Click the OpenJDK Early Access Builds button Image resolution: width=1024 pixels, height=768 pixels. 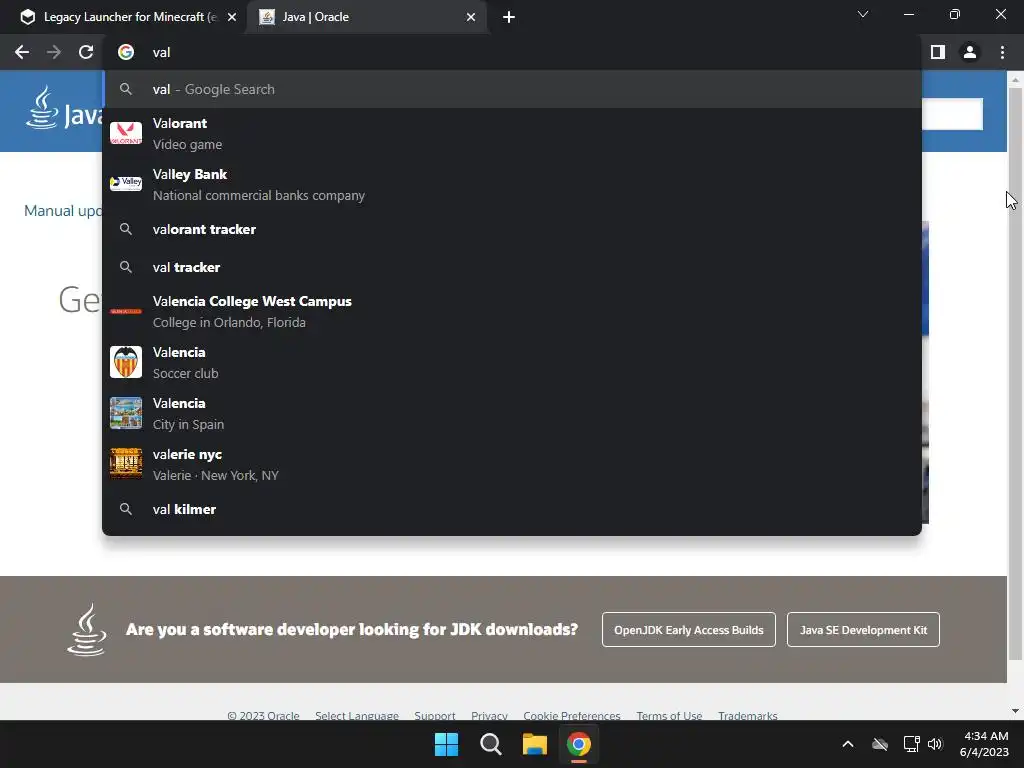[x=688, y=630]
